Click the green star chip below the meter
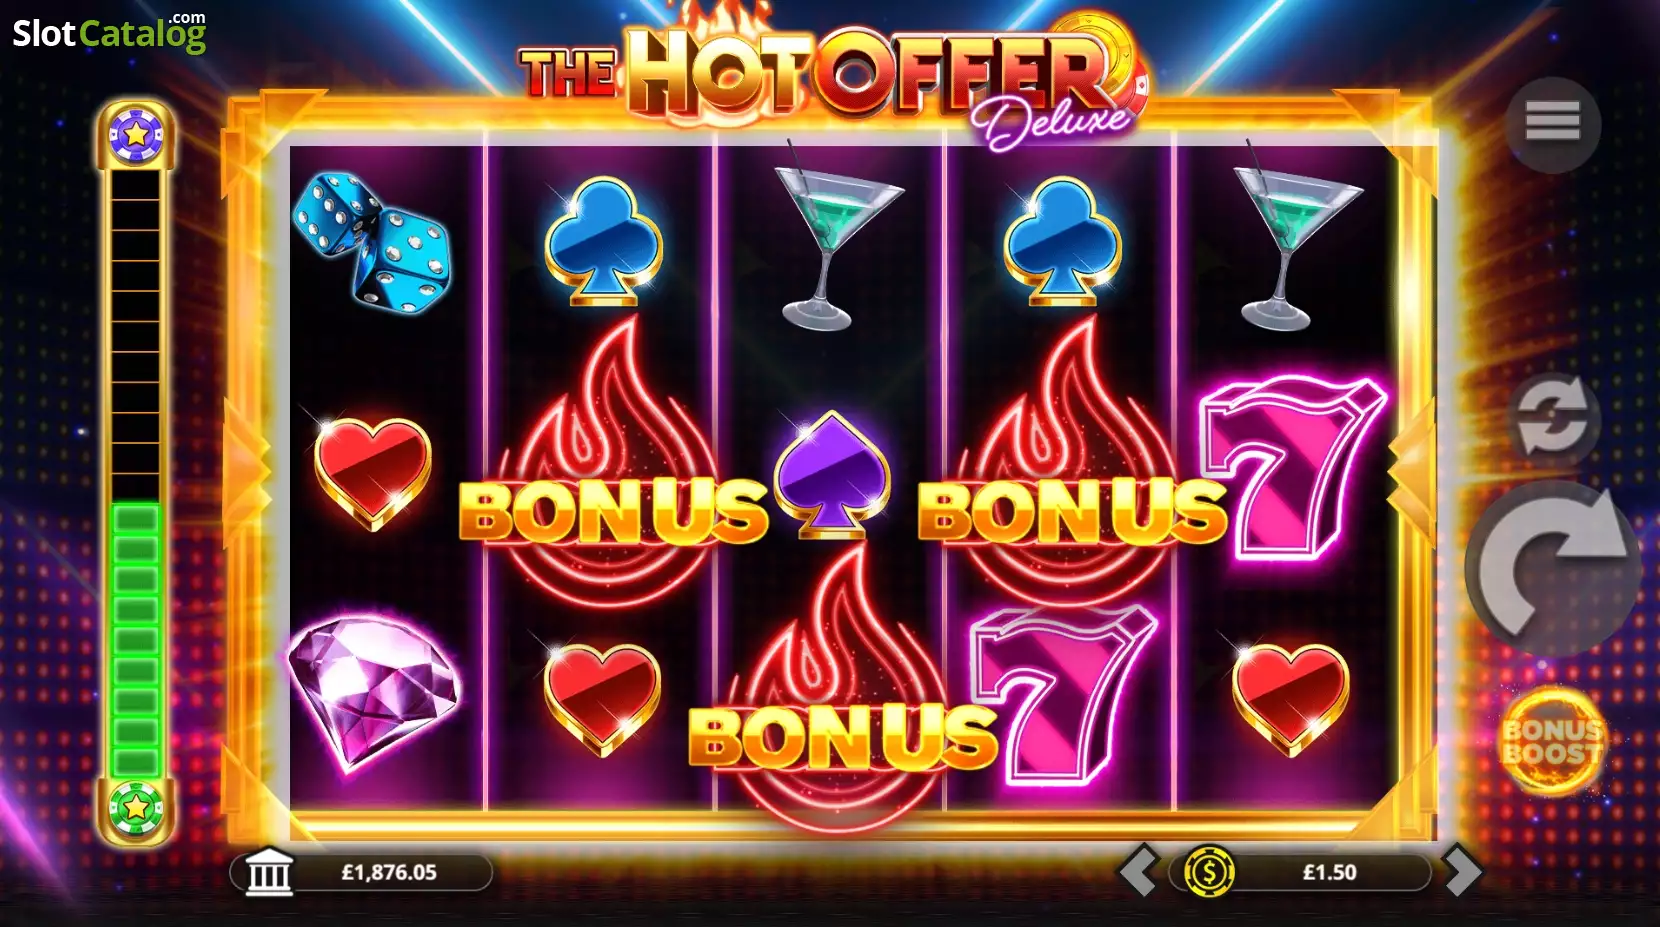 coord(136,806)
